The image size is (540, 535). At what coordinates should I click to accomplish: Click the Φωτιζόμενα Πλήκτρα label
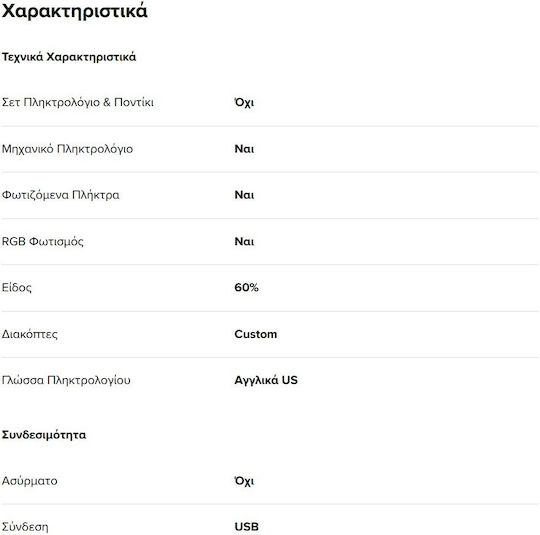pyautogui.click(x=61, y=195)
